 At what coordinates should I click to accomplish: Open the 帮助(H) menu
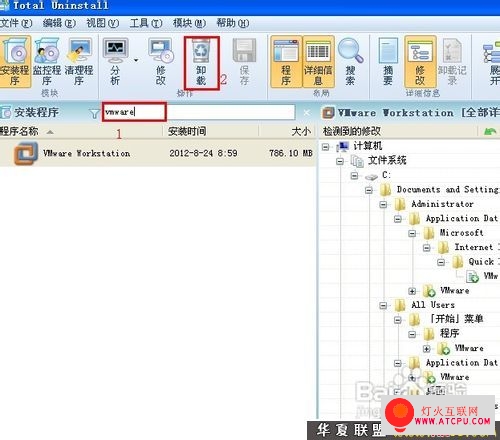click(x=233, y=23)
